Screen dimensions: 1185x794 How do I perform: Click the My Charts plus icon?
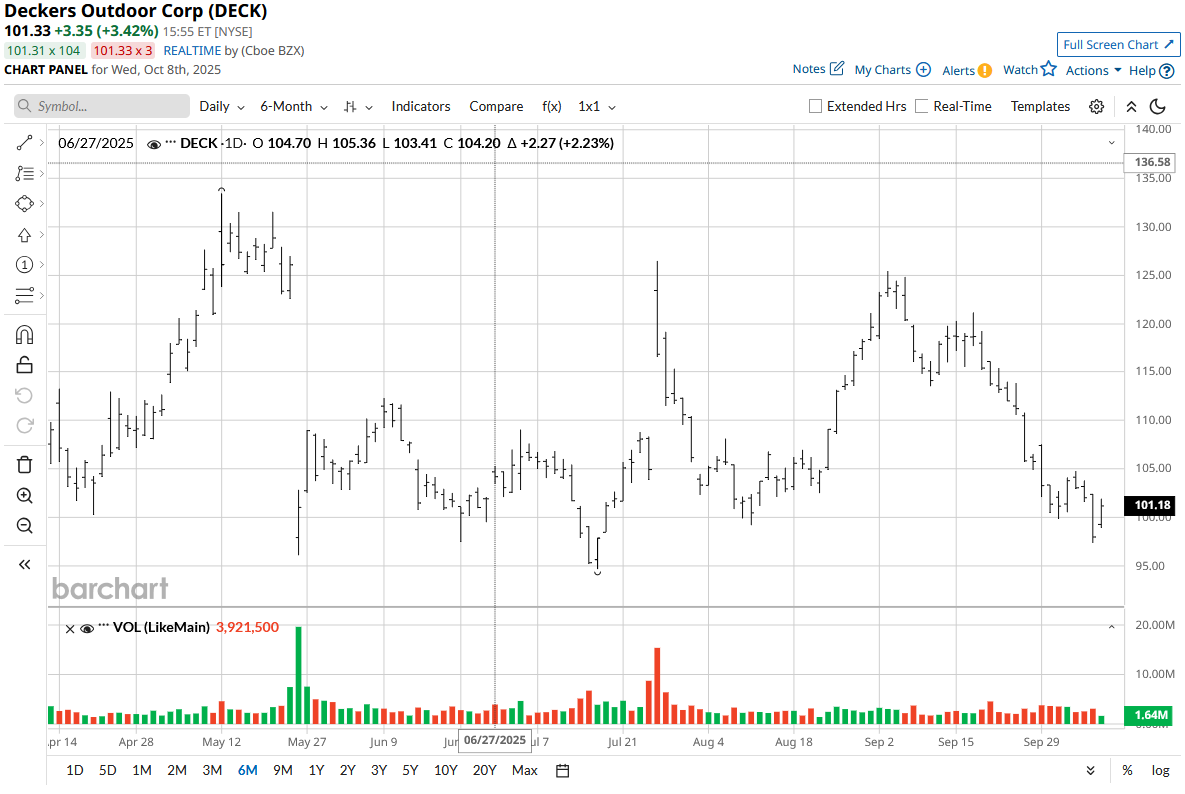coord(924,70)
